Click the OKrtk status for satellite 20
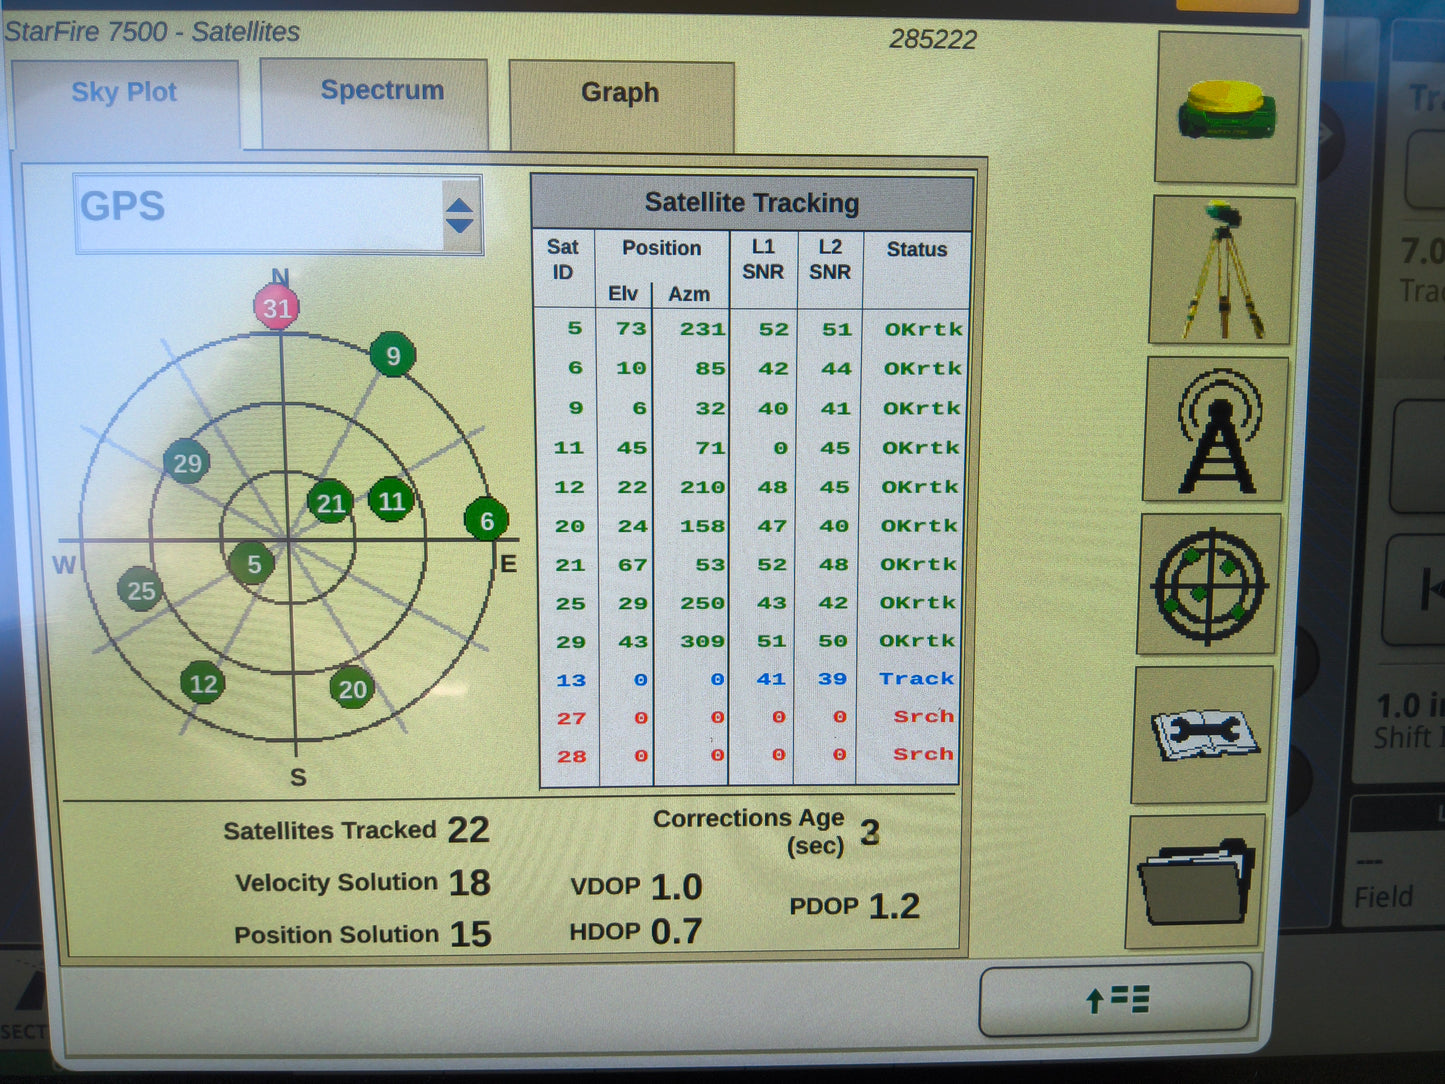 [x=919, y=525]
